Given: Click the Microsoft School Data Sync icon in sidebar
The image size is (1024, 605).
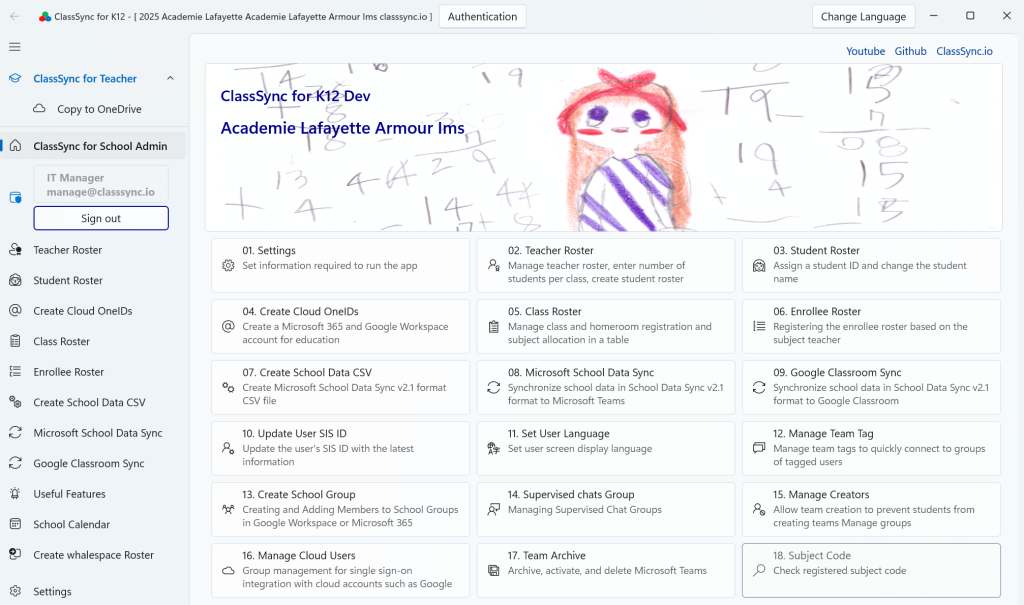Looking at the screenshot, I should pyautogui.click(x=16, y=433).
